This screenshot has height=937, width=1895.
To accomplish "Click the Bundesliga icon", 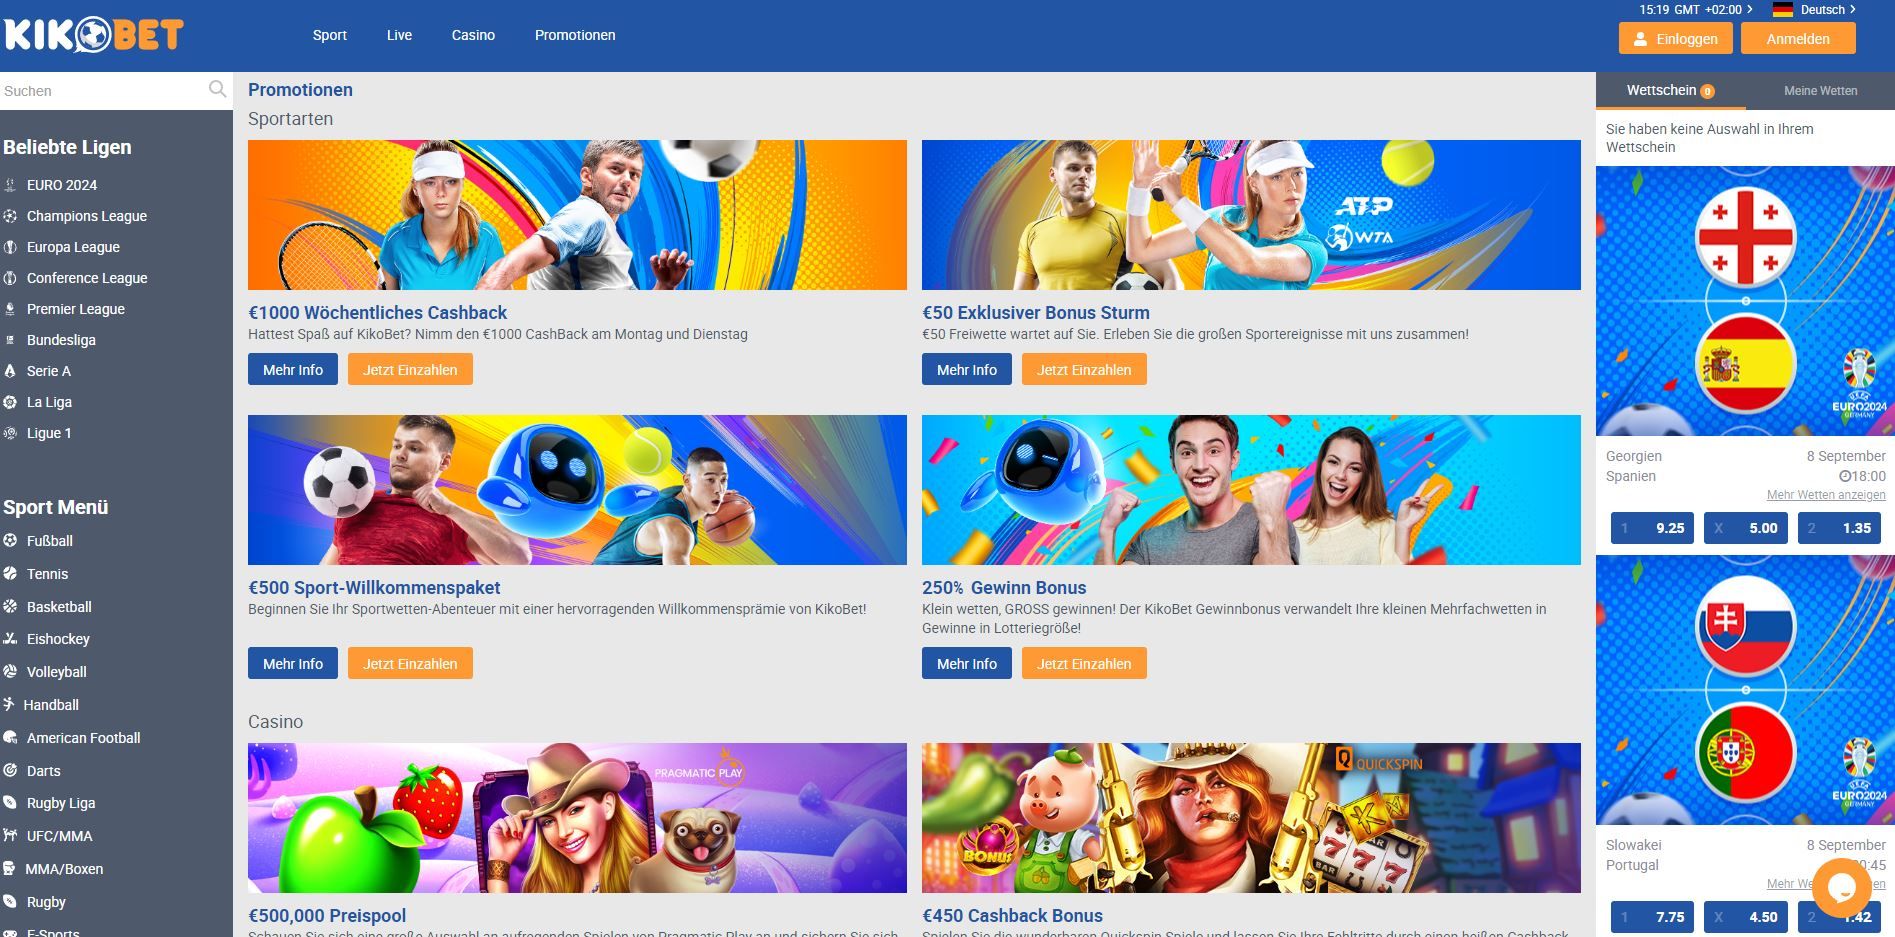I will tap(10, 340).
